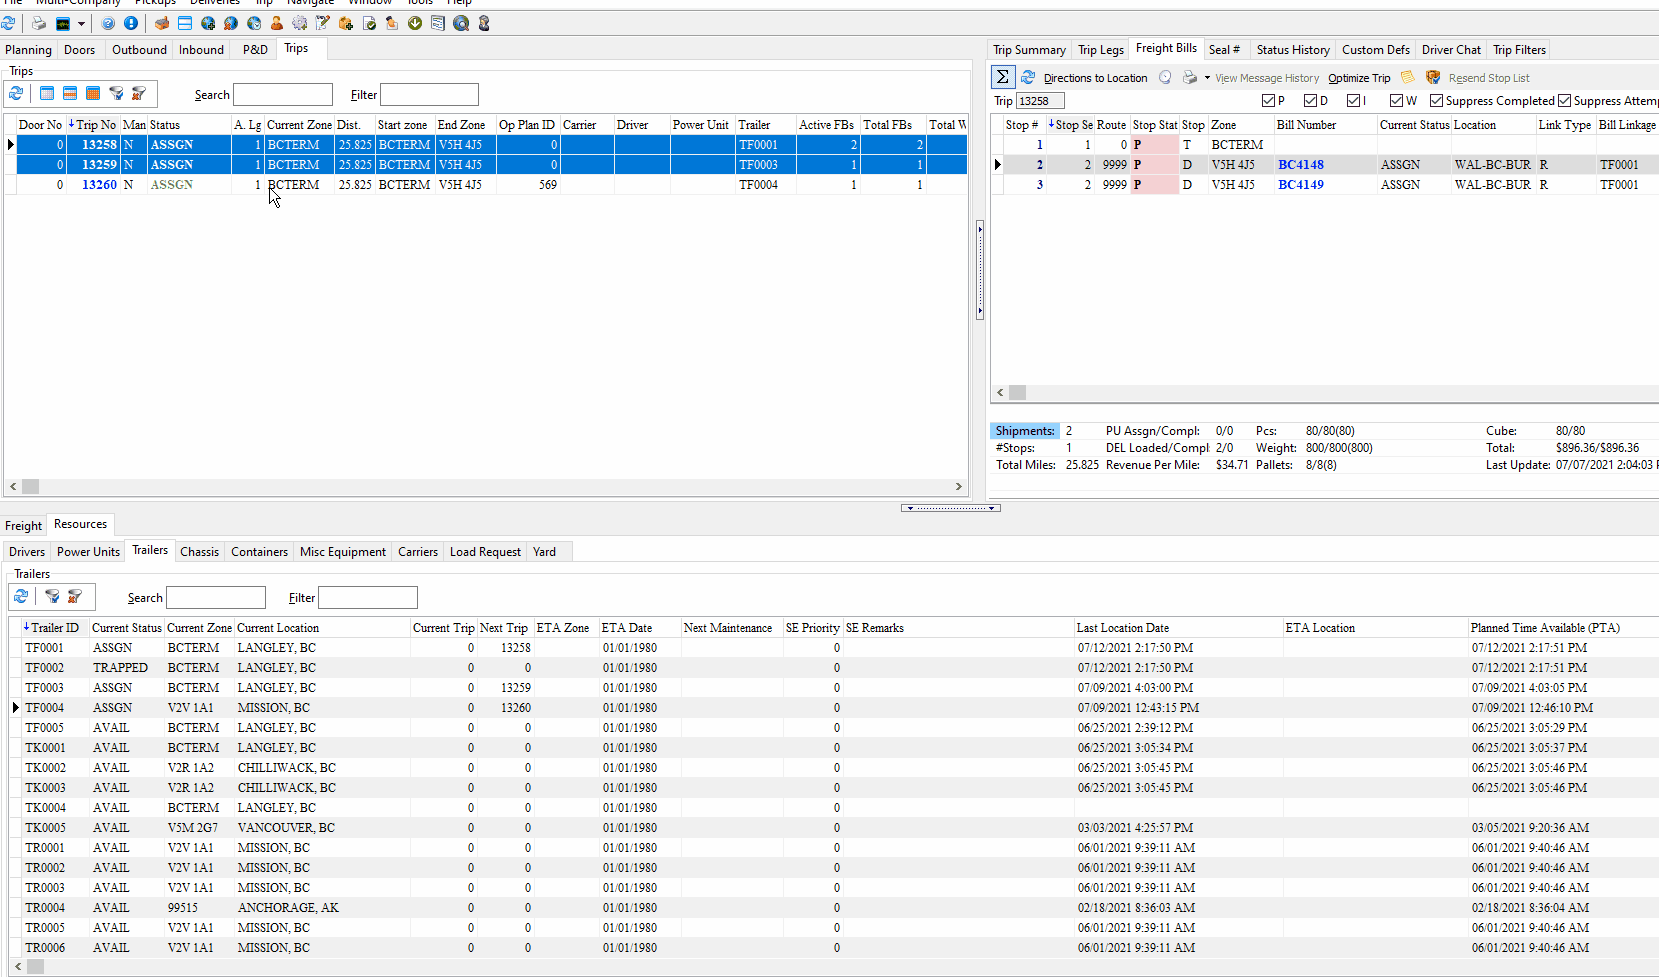1659x977 pixels.
Task: Open the Power Units tab
Action: [x=88, y=552]
